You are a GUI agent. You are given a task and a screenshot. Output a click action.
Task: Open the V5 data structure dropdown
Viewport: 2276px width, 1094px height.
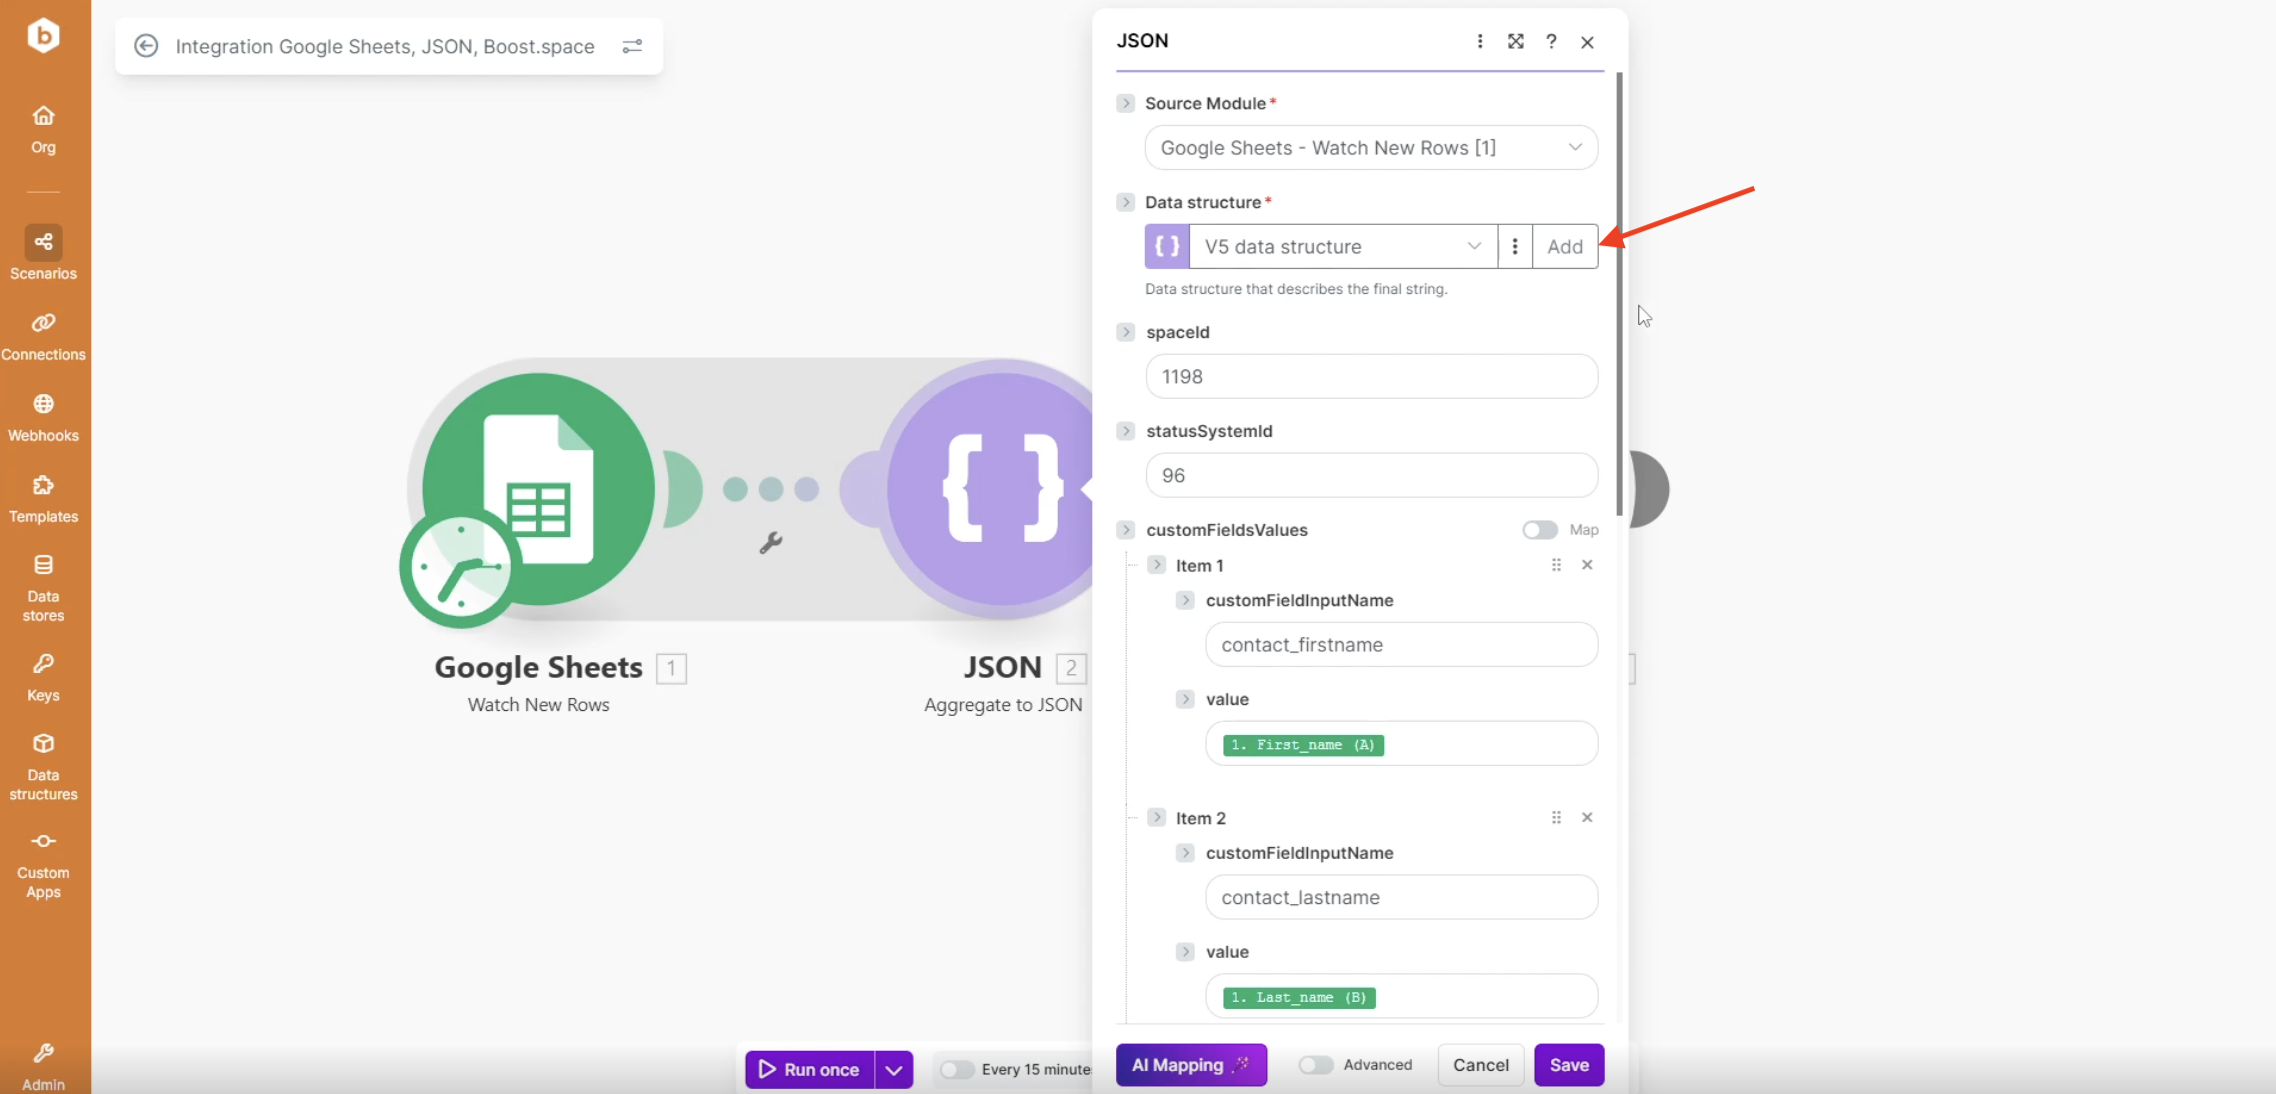pyautogui.click(x=1342, y=247)
